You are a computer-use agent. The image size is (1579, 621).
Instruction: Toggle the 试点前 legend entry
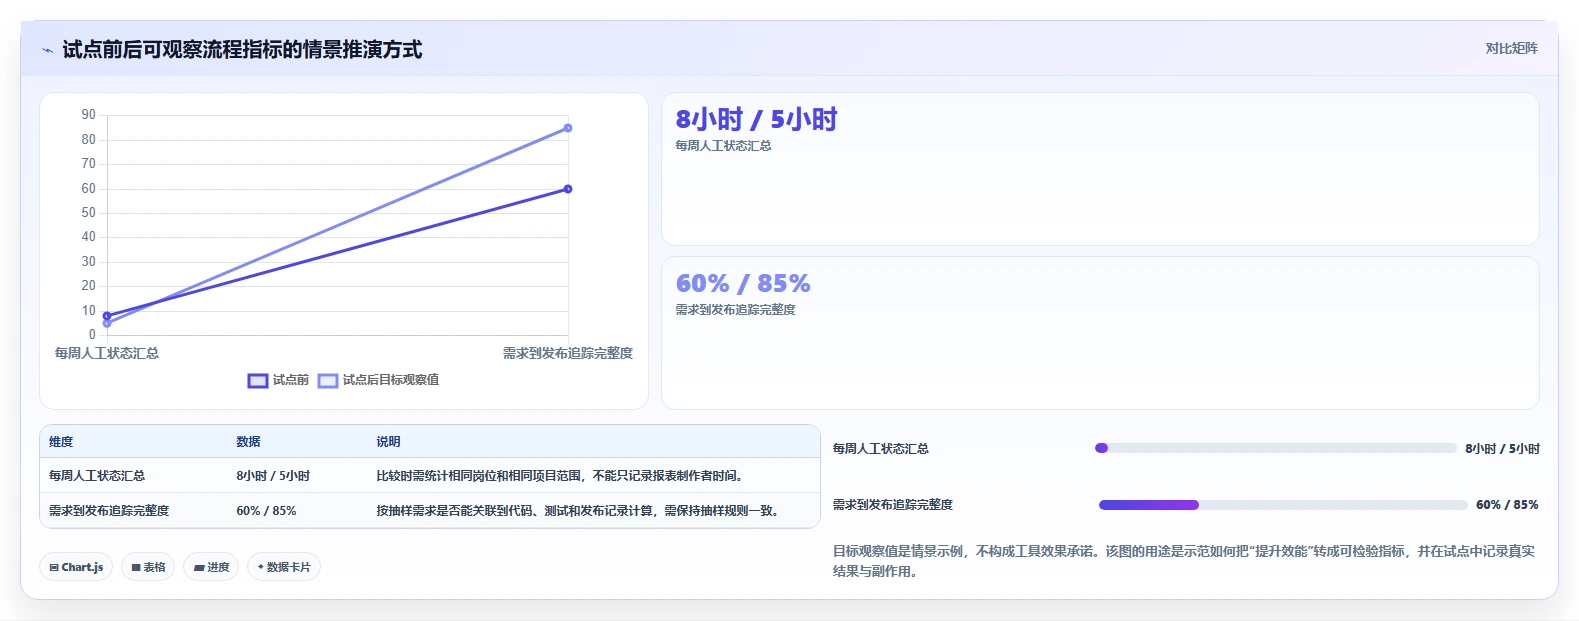[279, 380]
